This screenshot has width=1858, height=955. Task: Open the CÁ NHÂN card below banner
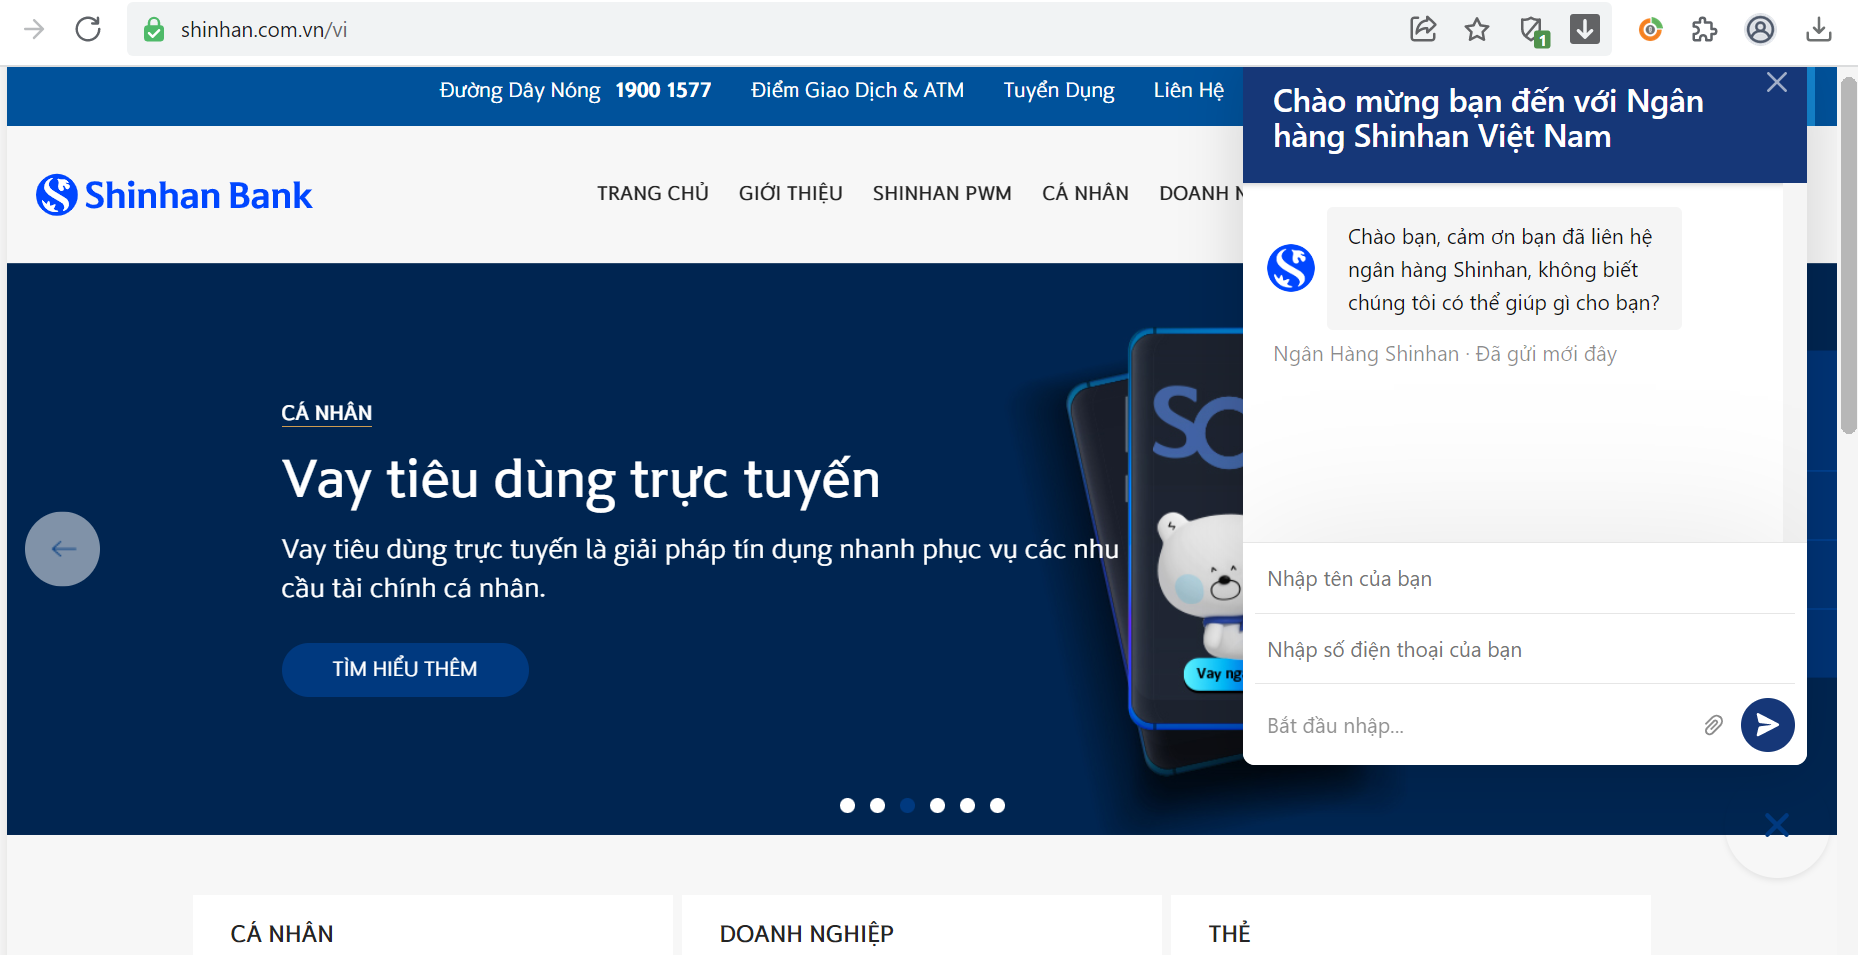433,925
